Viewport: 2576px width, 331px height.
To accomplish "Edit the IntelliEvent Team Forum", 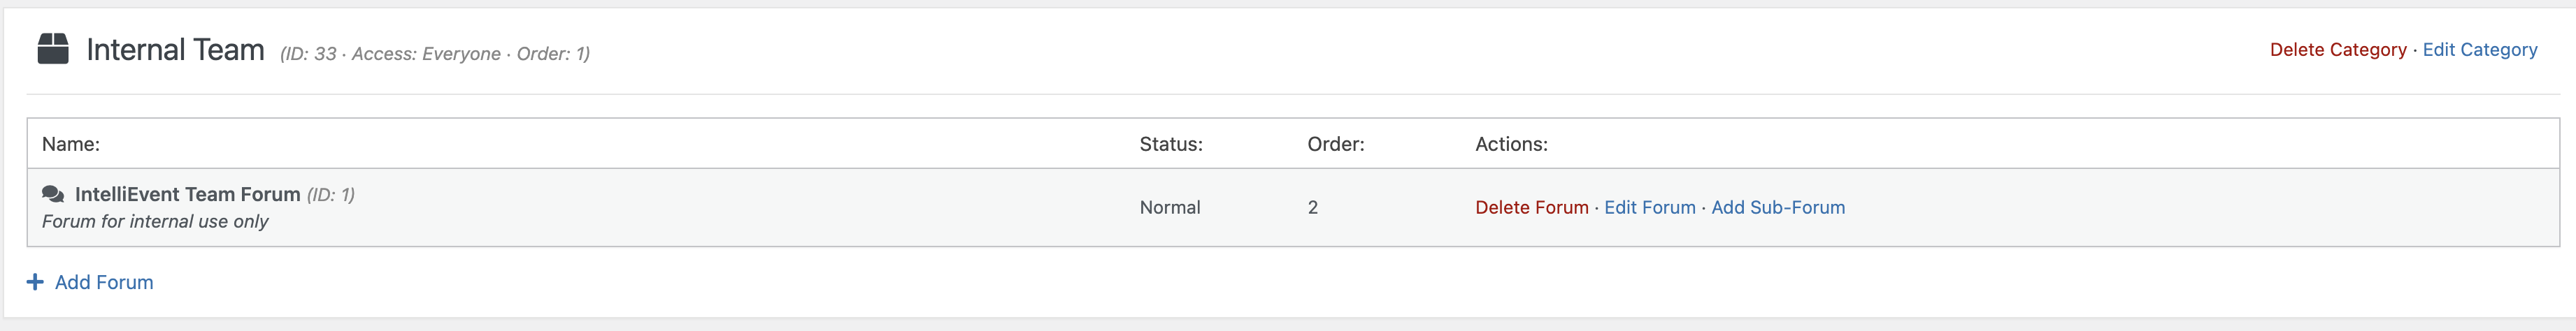I will (x=1649, y=207).
